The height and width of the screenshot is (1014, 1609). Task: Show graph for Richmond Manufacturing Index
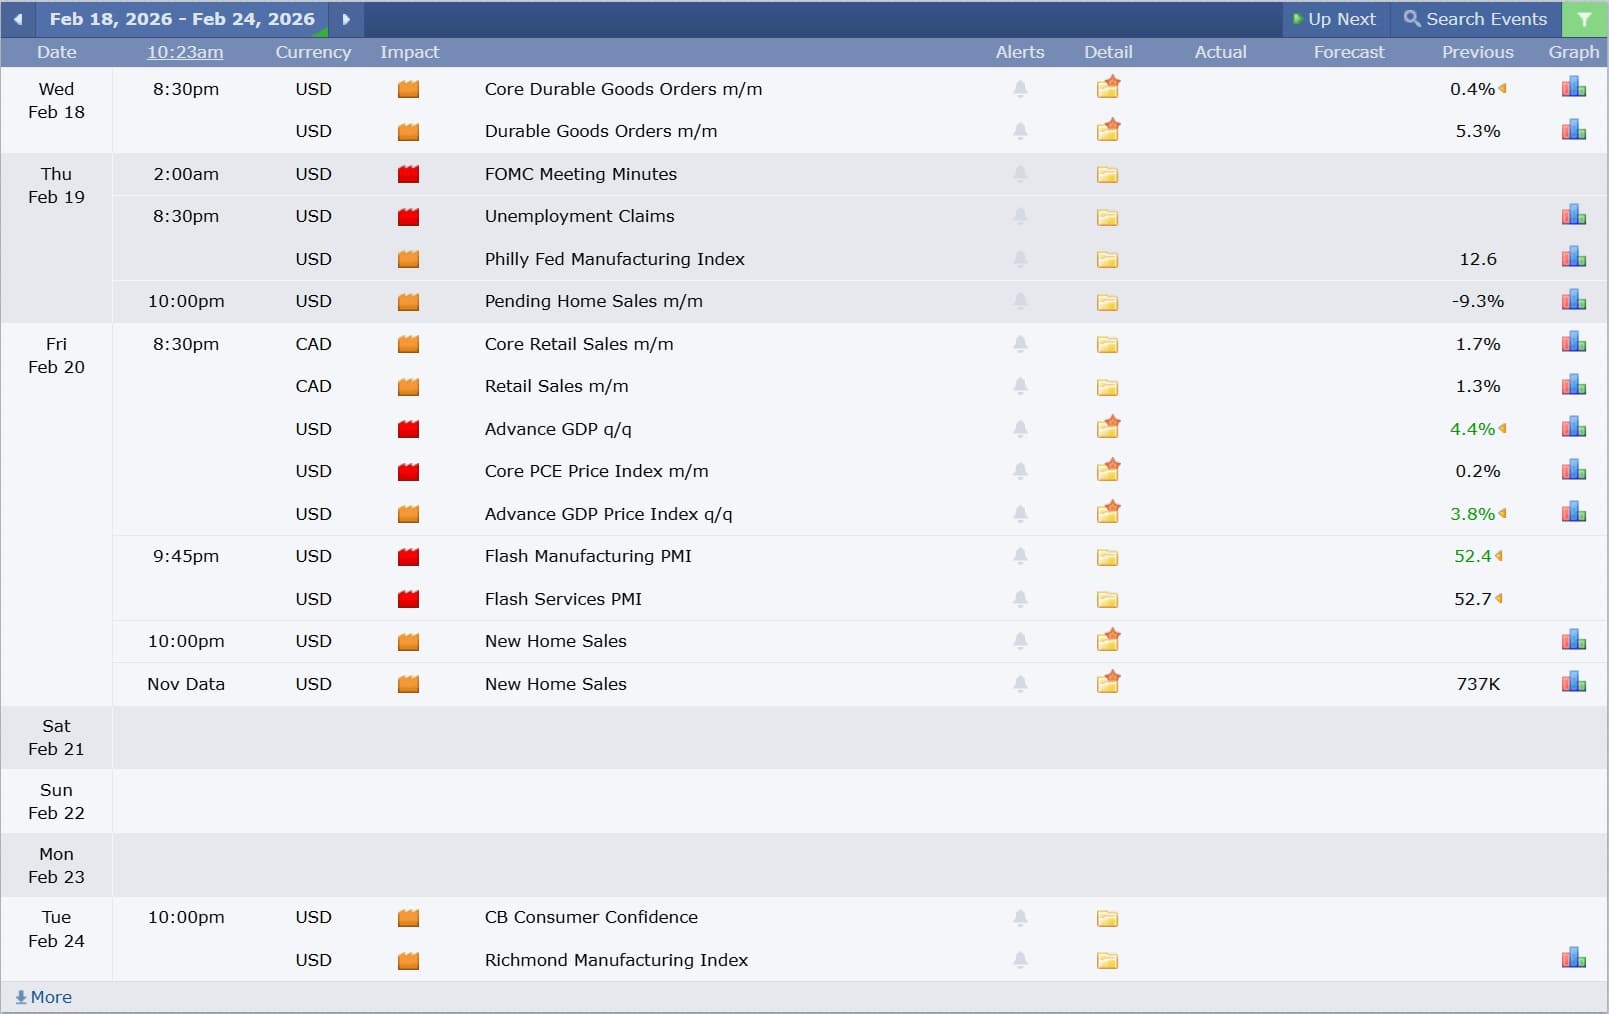[1573, 959]
